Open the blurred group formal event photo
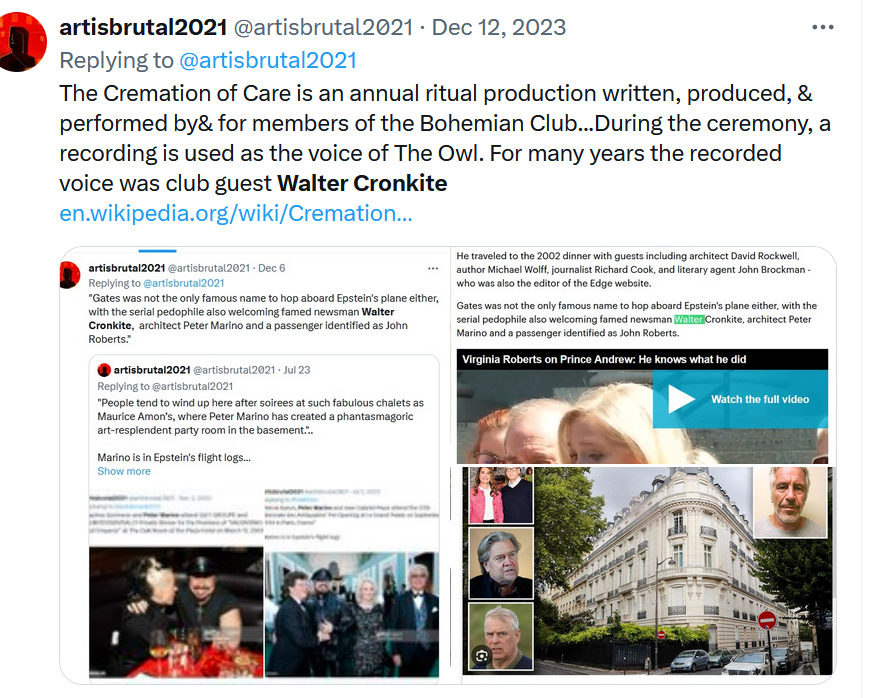Viewport: 871px width, 698px height. coord(352,614)
